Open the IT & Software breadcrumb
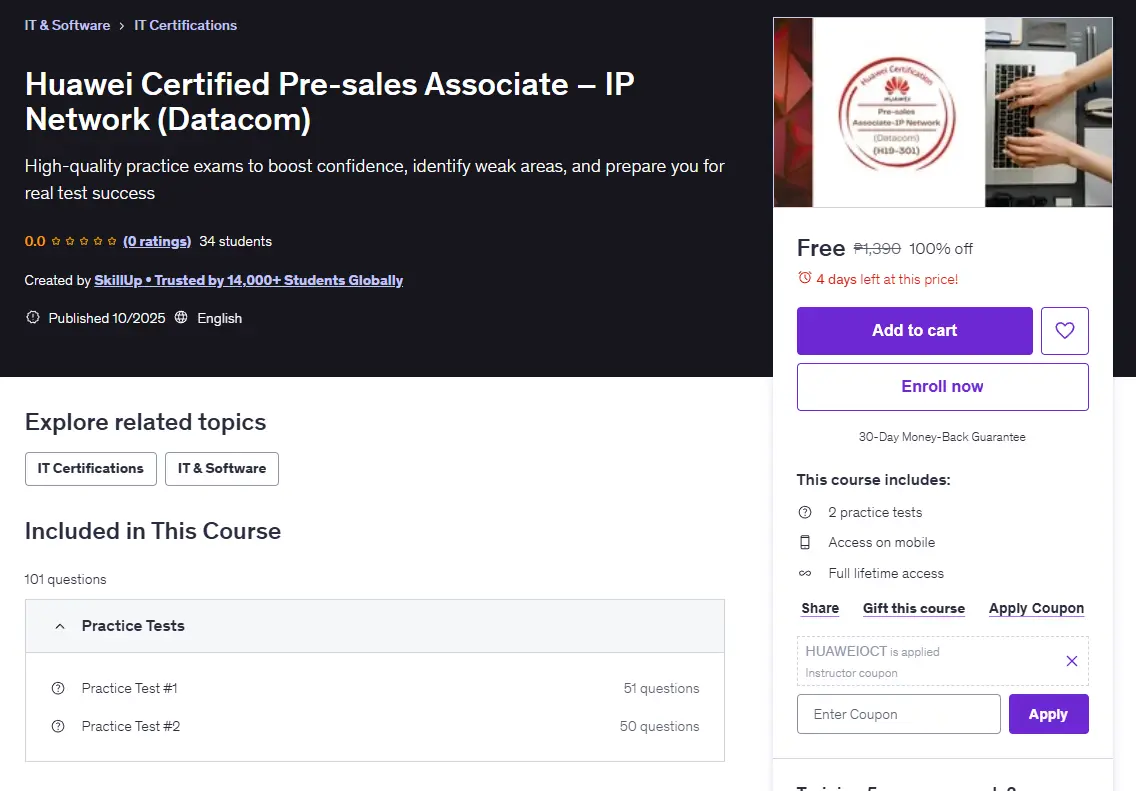1136x791 pixels. 67,25
